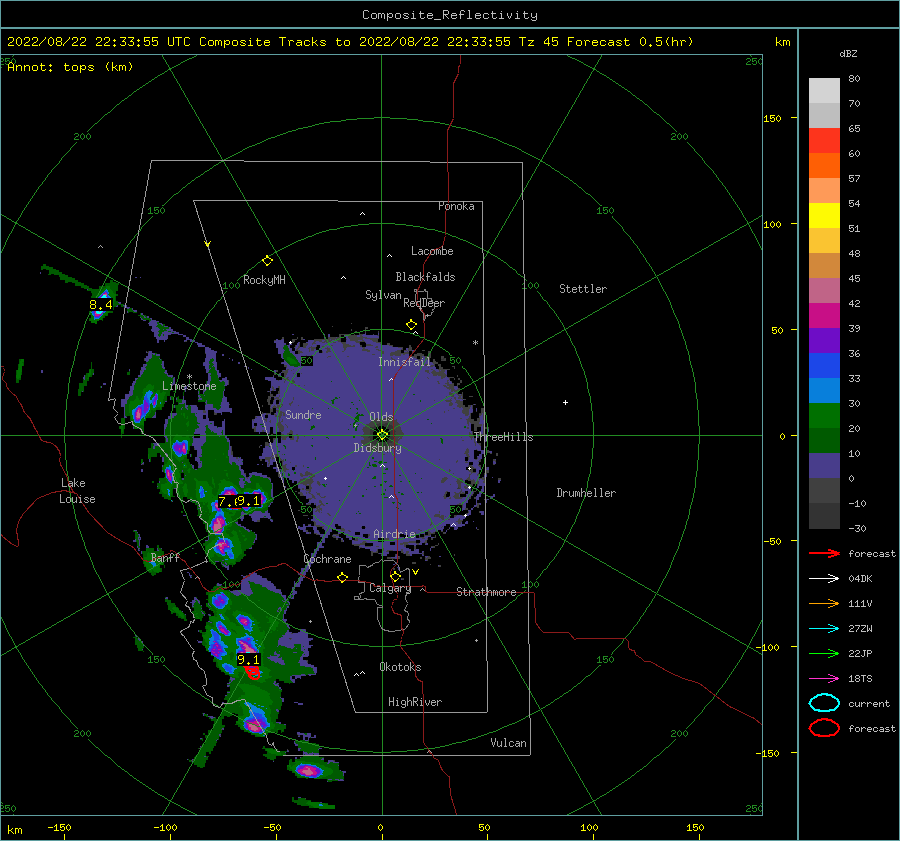The height and width of the screenshot is (841, 900).
Task: Click the RockyMH label
Action: pyautogui.click(x=264, y=280)
